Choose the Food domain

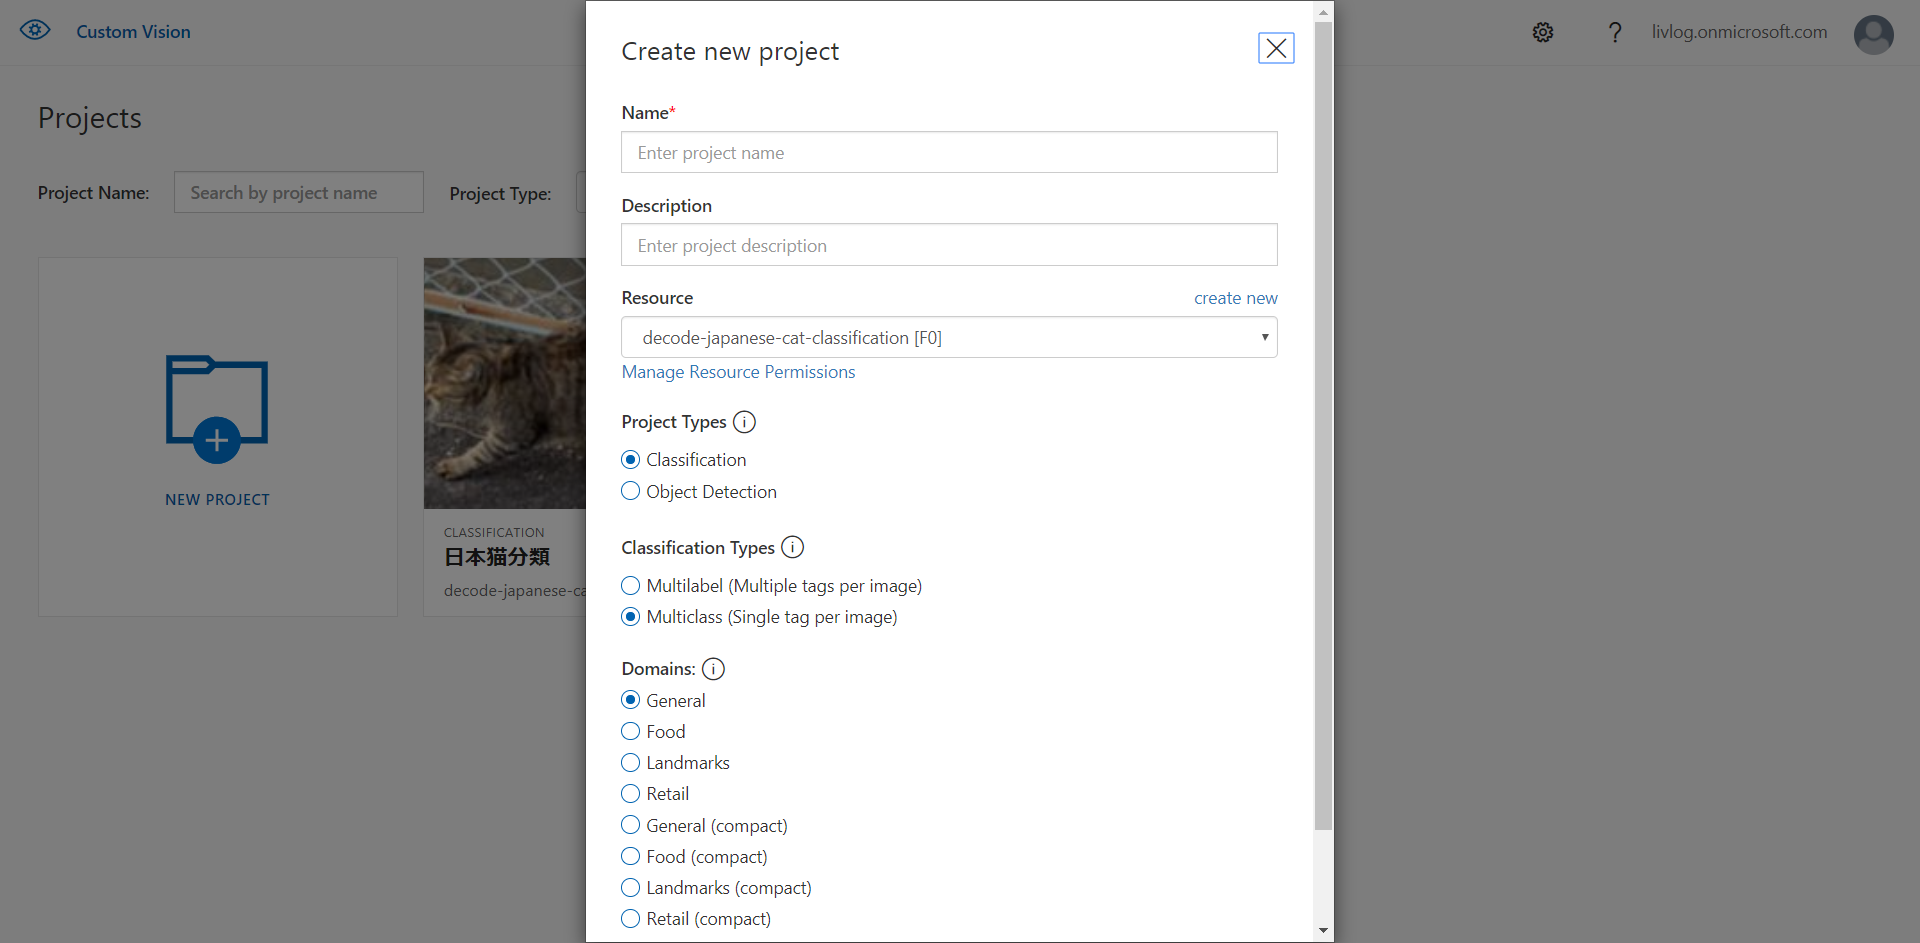(630, 731)
